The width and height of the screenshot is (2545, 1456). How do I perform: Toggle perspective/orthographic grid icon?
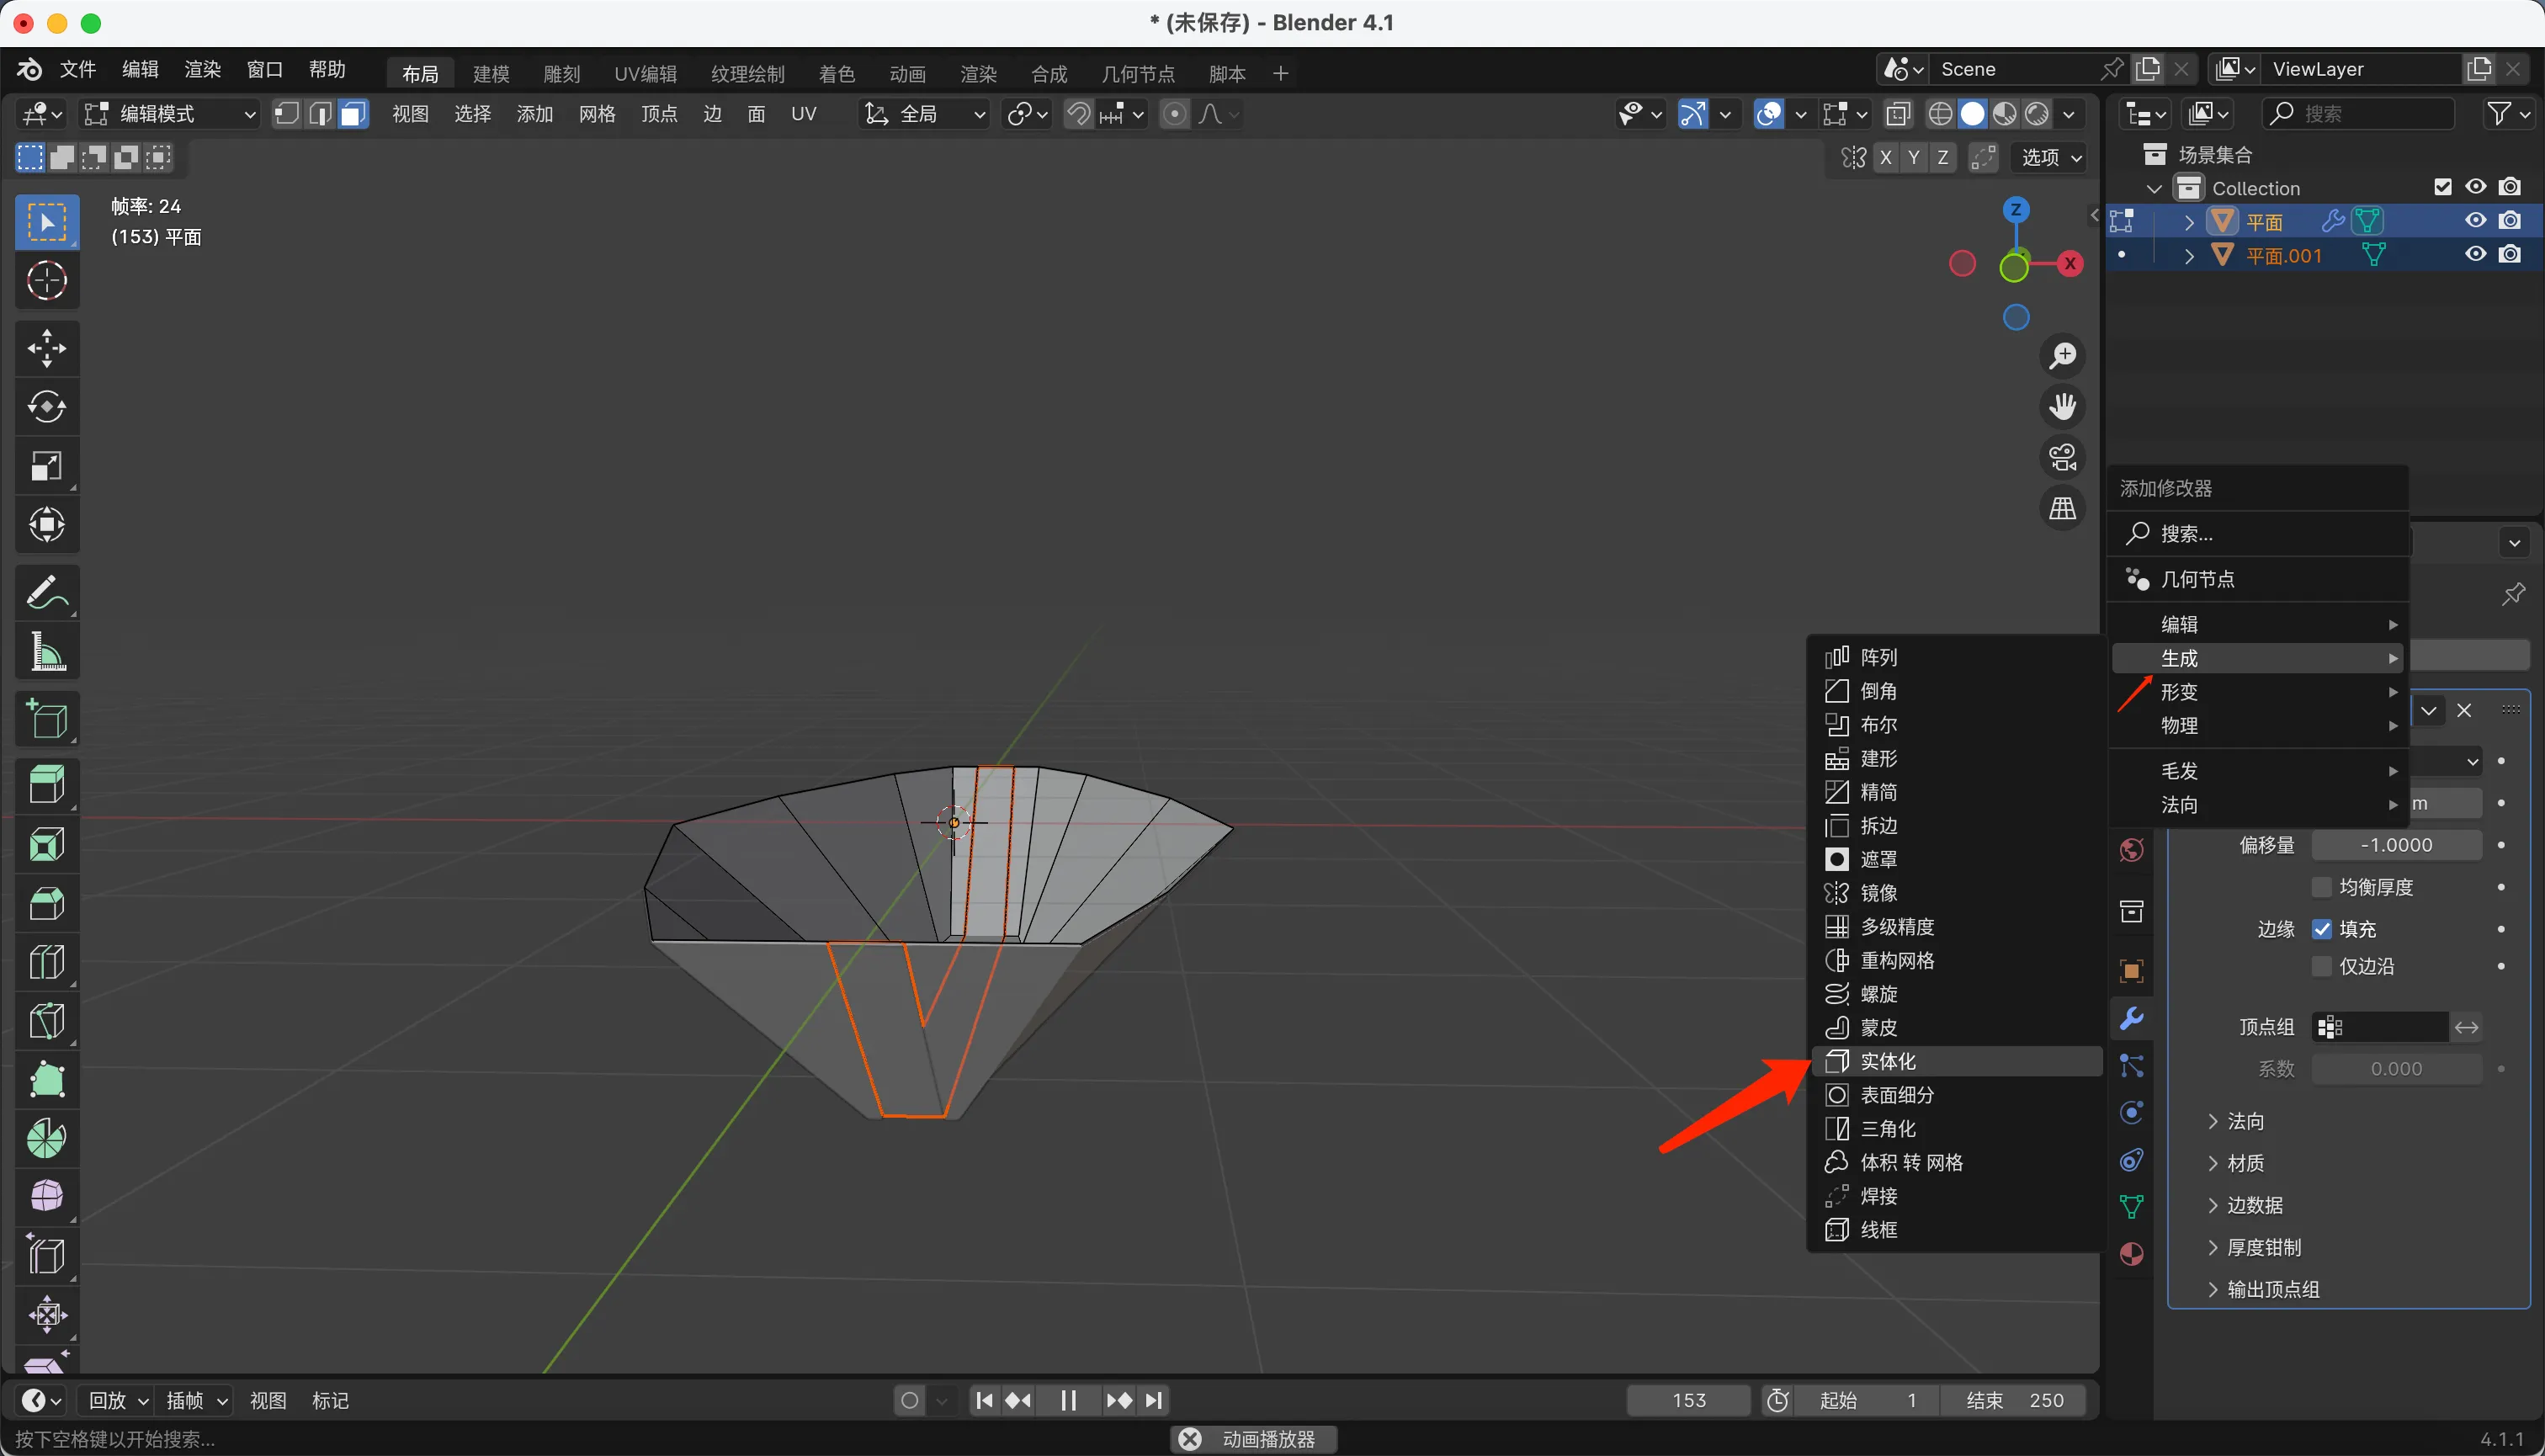coord(2062,509)
